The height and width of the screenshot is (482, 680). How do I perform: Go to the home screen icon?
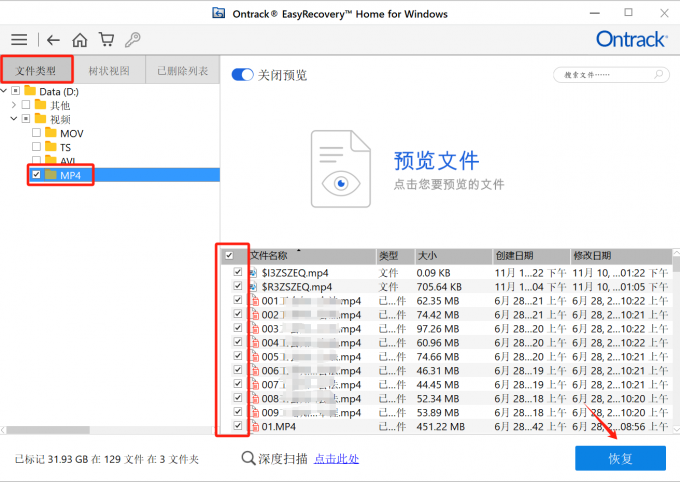tap(80, 40)
